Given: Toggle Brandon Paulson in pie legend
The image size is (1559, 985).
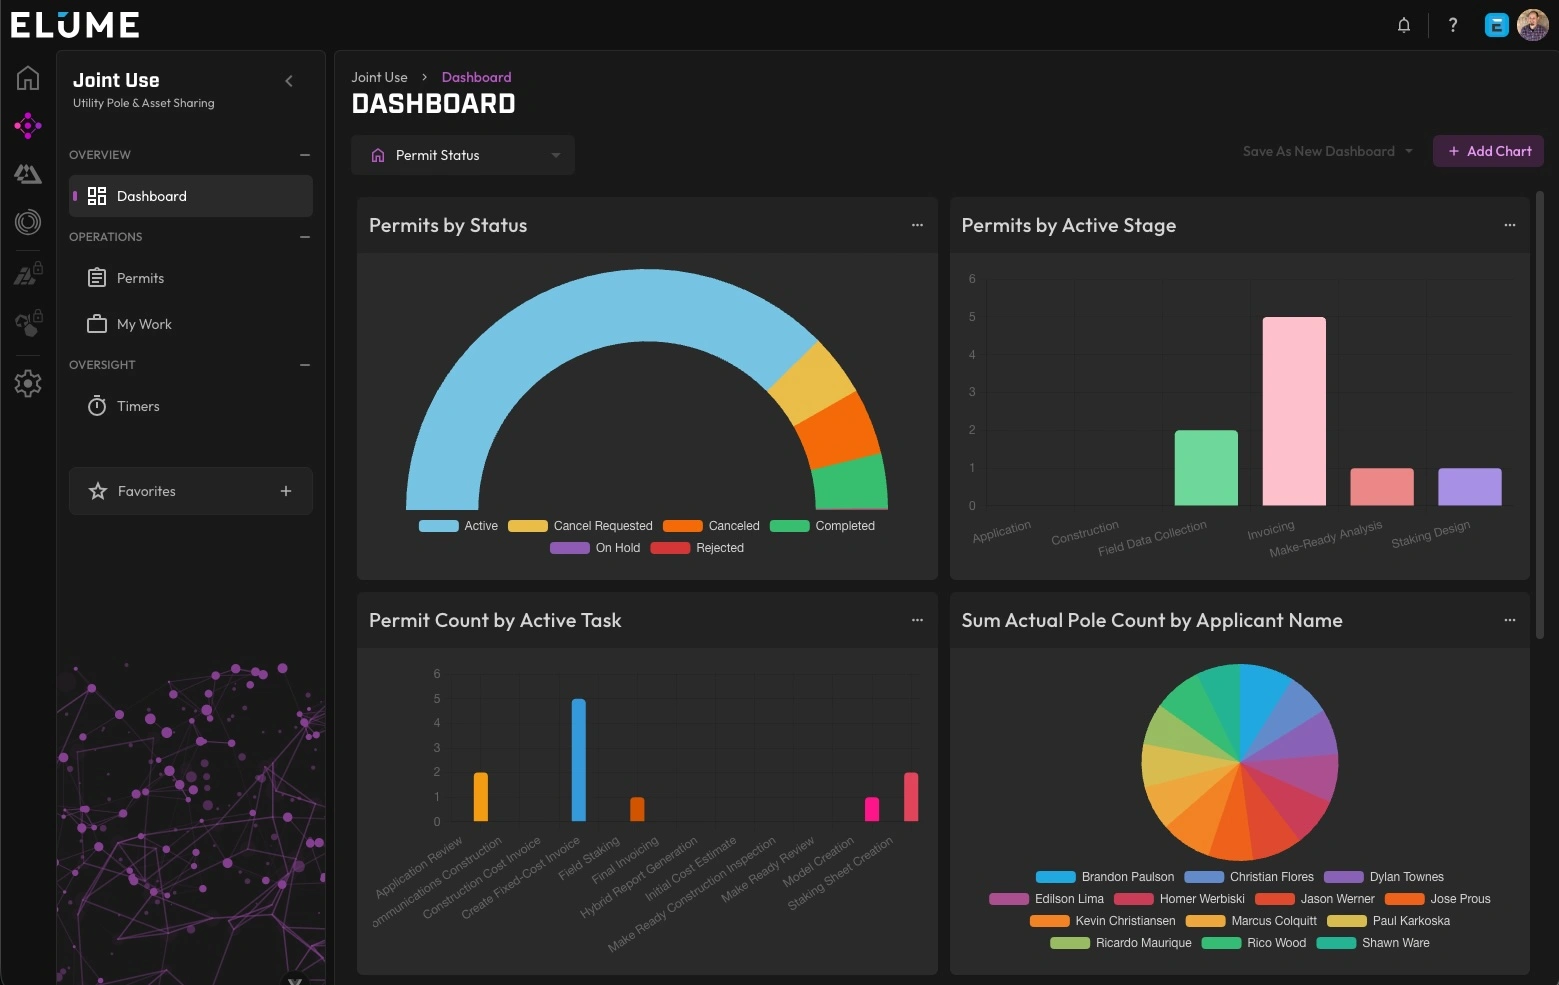Looking at the screenshot, I should [1104, 877].
